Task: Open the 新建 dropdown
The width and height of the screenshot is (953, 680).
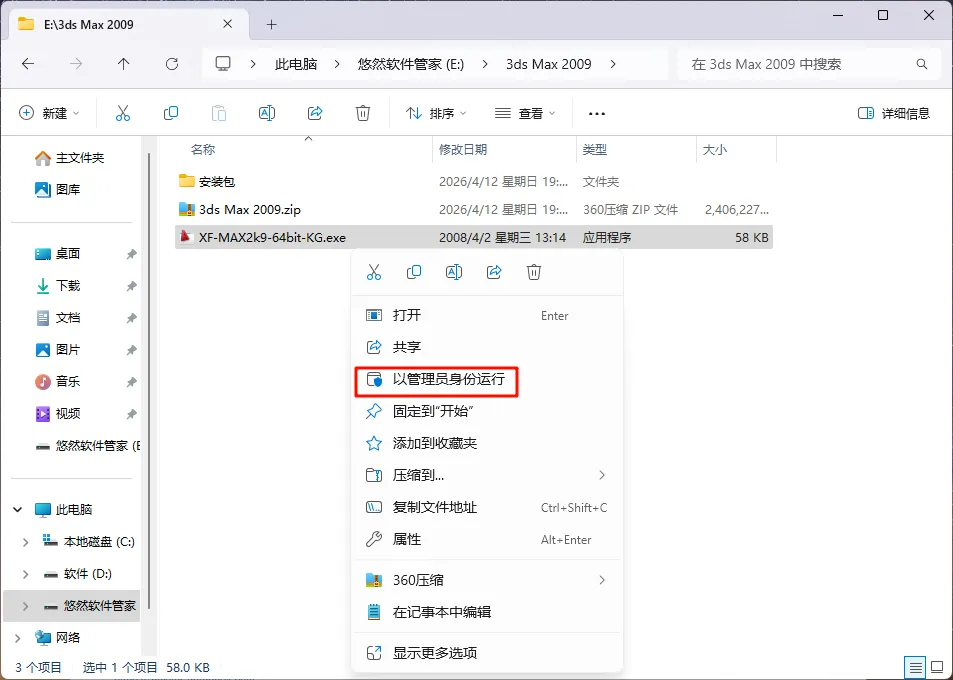Action: click(49, 113)
